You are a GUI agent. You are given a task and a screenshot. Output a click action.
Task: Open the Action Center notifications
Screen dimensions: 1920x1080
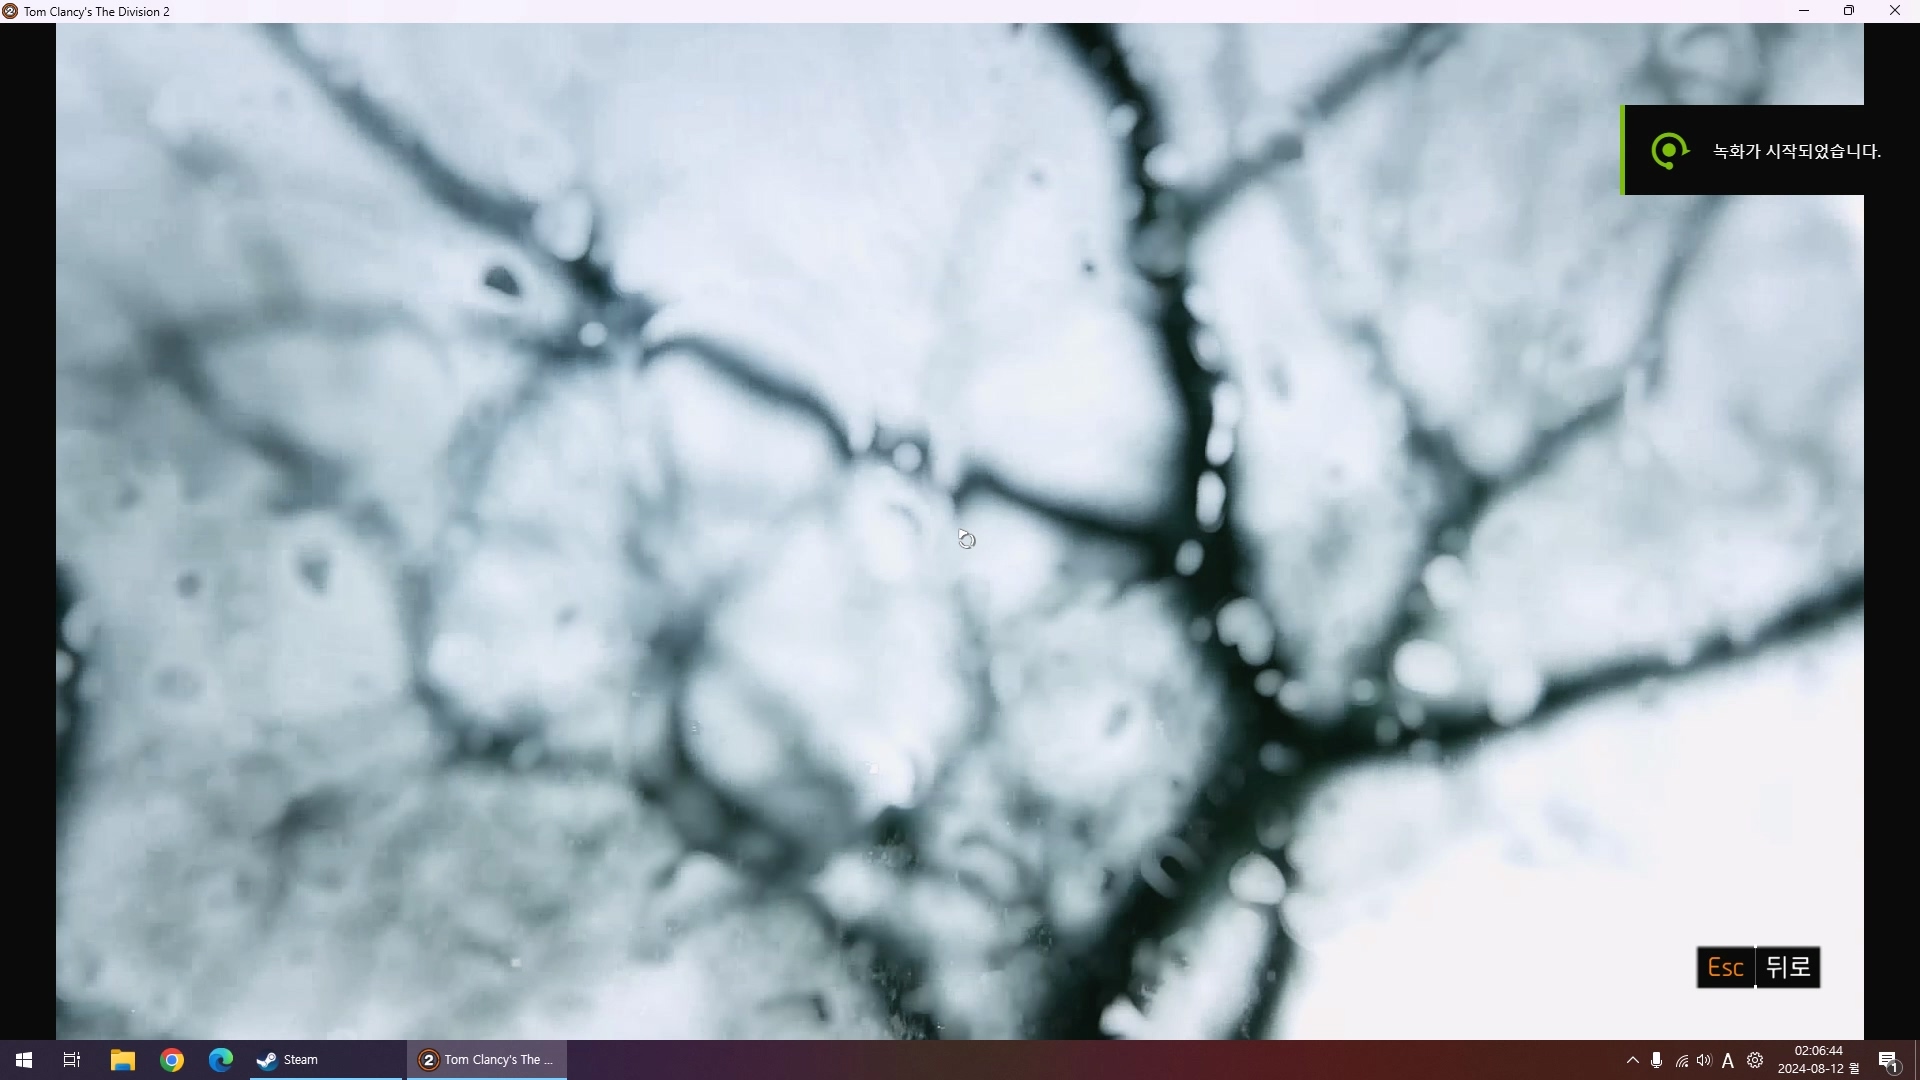[1888, 1060]
